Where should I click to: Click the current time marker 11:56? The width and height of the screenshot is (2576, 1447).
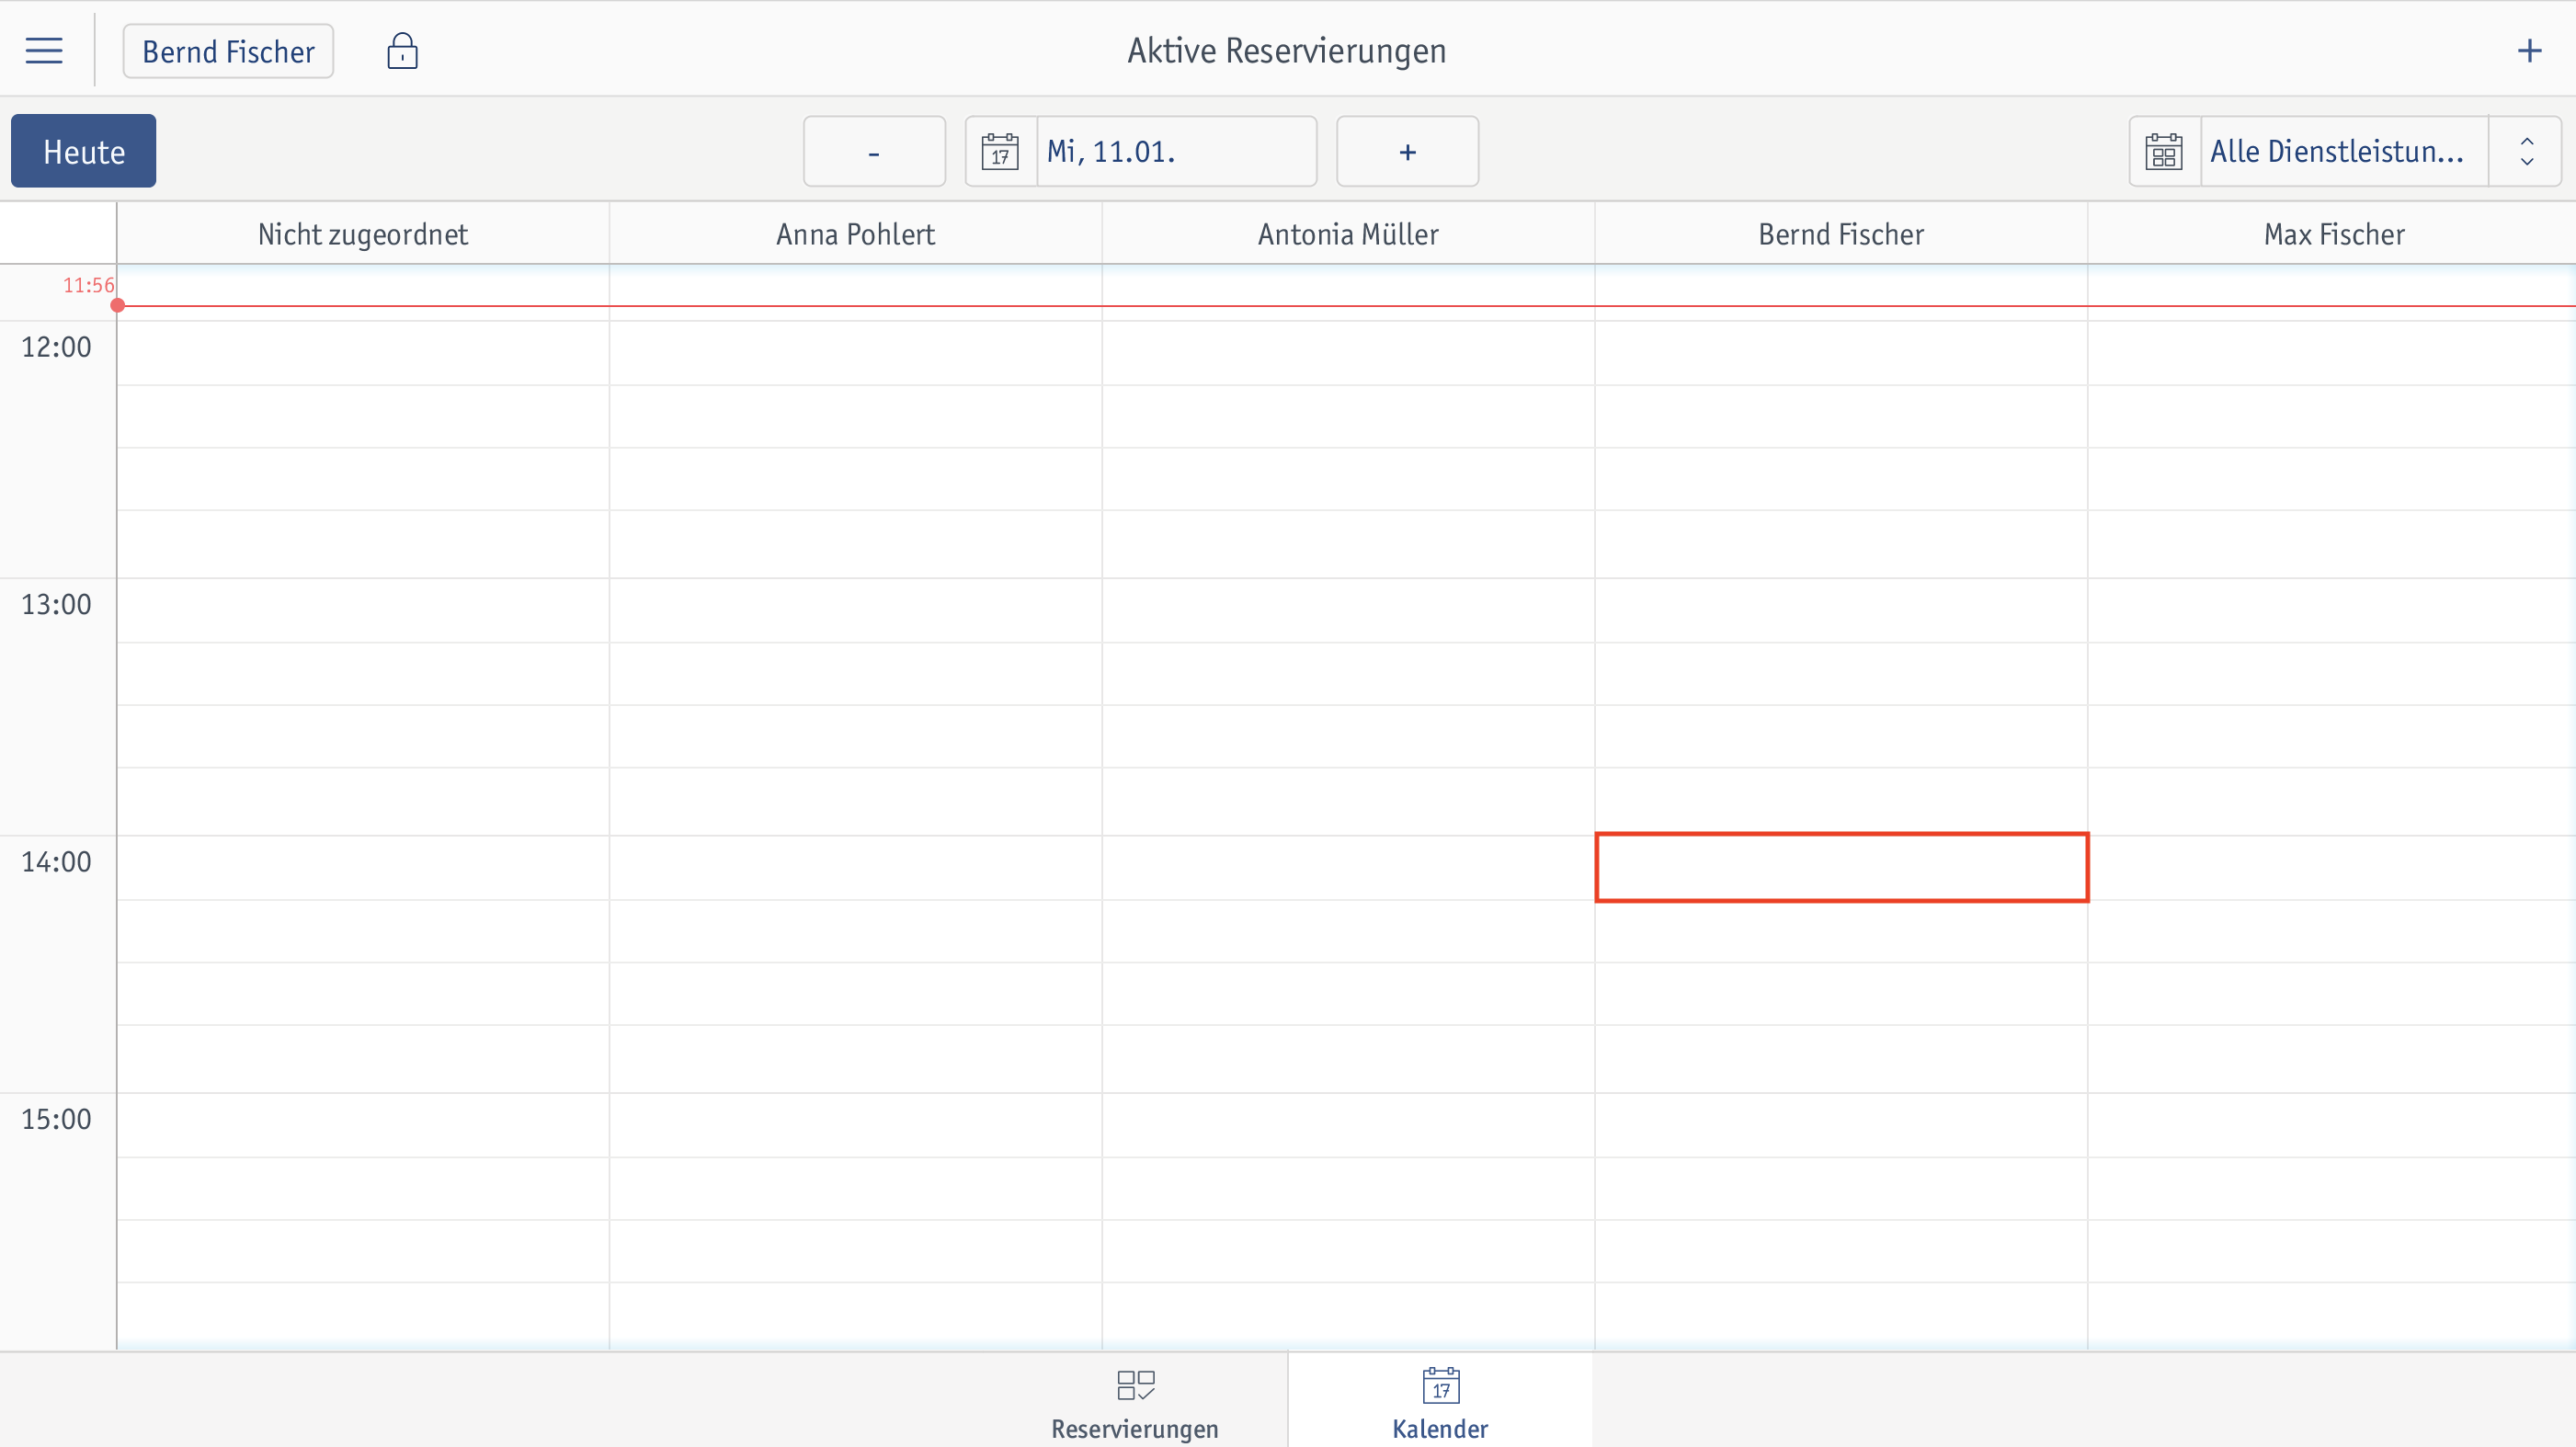88,285
